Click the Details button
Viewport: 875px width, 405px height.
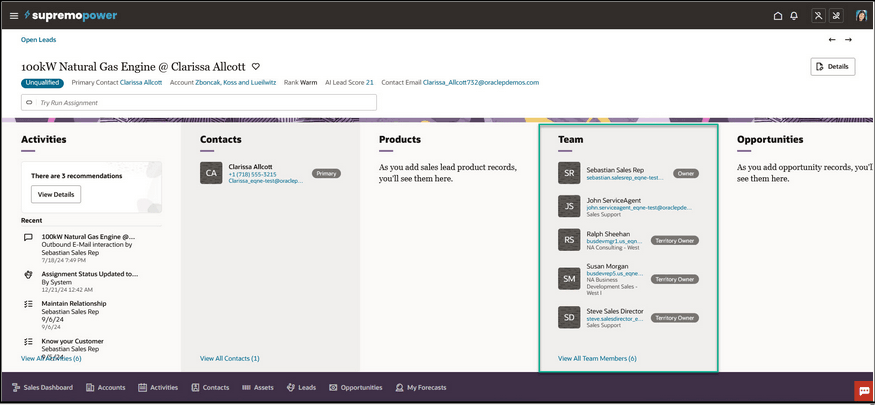tap(833, 66)
